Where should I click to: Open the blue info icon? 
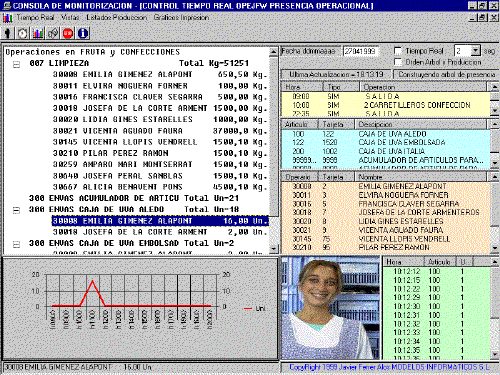pos(83,33)
